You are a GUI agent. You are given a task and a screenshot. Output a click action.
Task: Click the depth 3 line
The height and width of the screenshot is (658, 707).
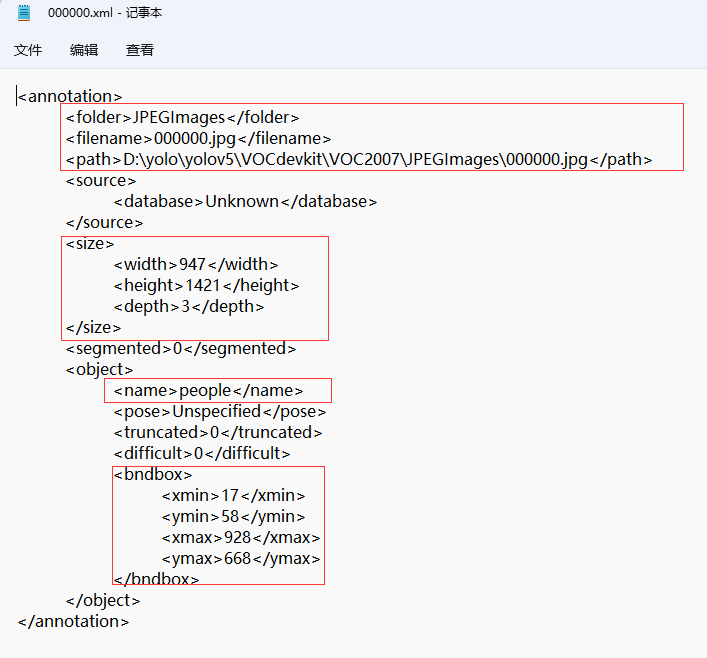[189, 307]
